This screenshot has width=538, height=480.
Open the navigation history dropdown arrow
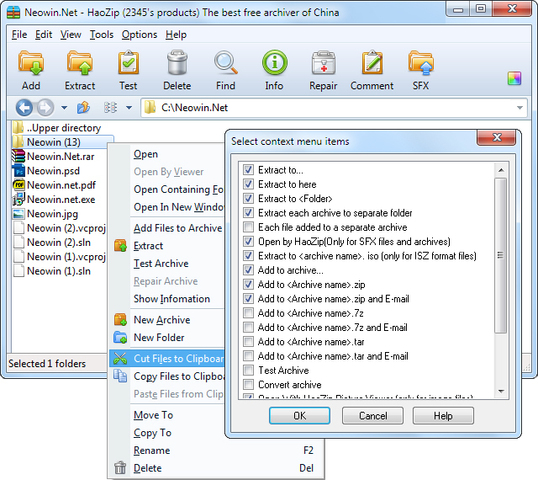[64, 108]
